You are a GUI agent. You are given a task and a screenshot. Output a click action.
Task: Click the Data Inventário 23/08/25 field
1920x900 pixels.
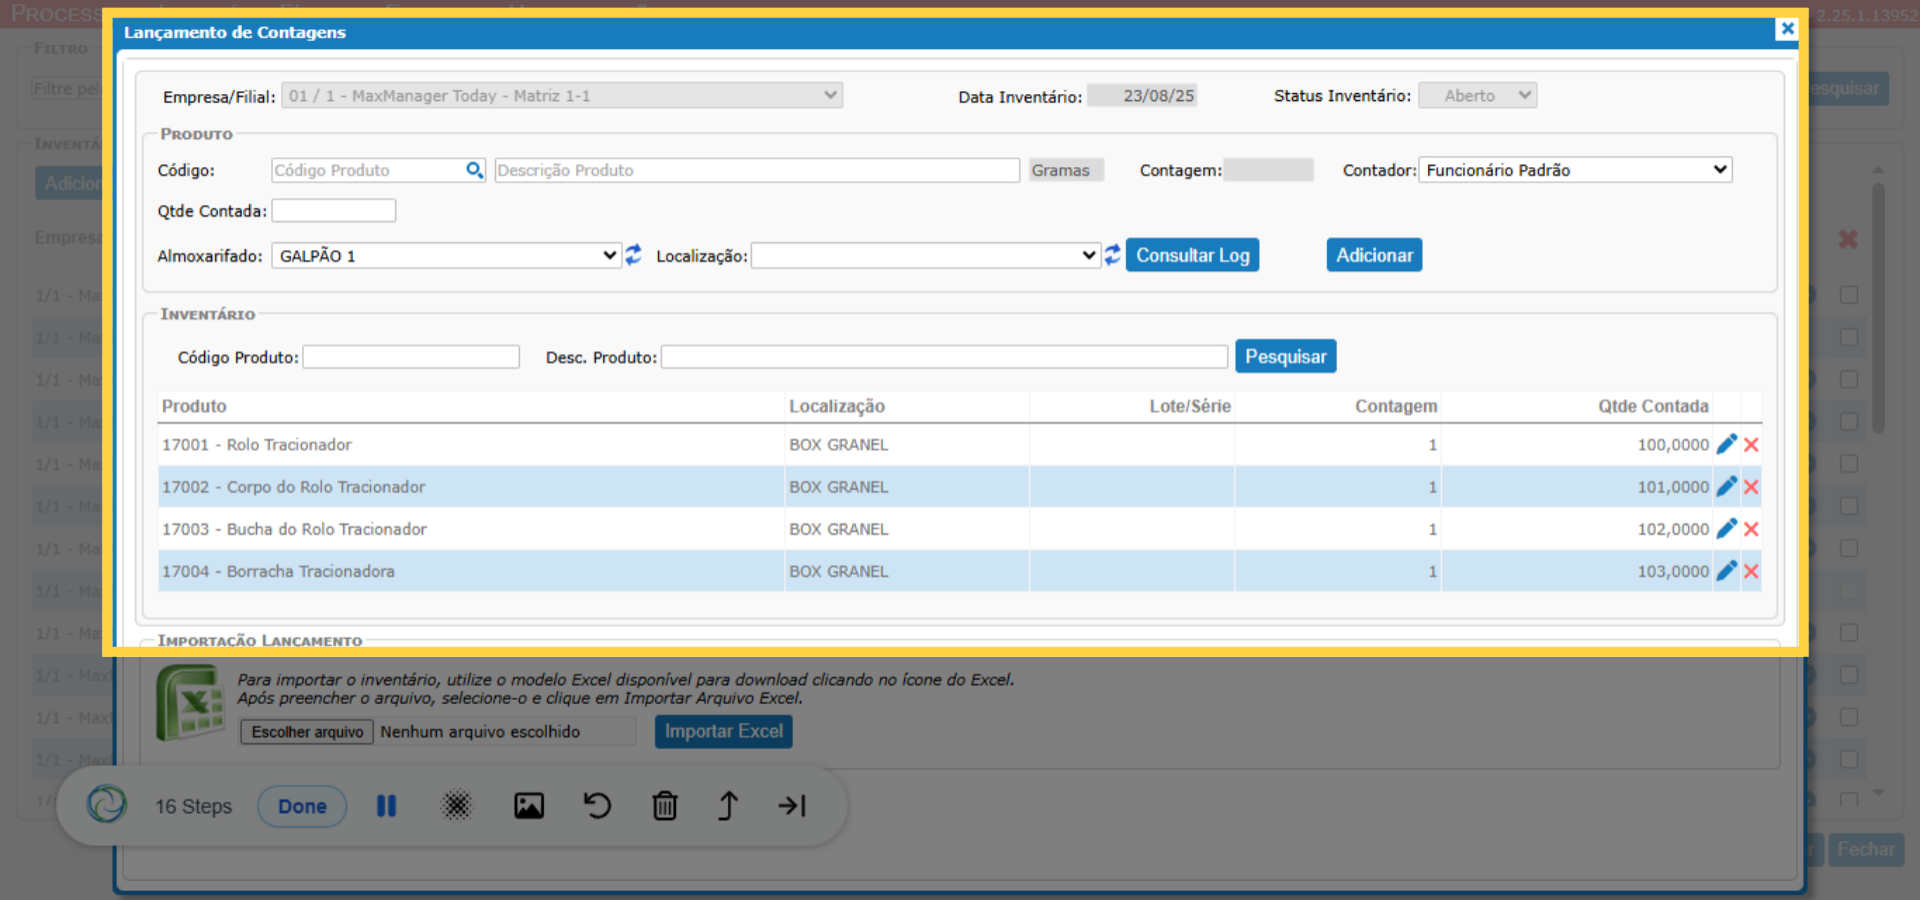point(1142,96)
